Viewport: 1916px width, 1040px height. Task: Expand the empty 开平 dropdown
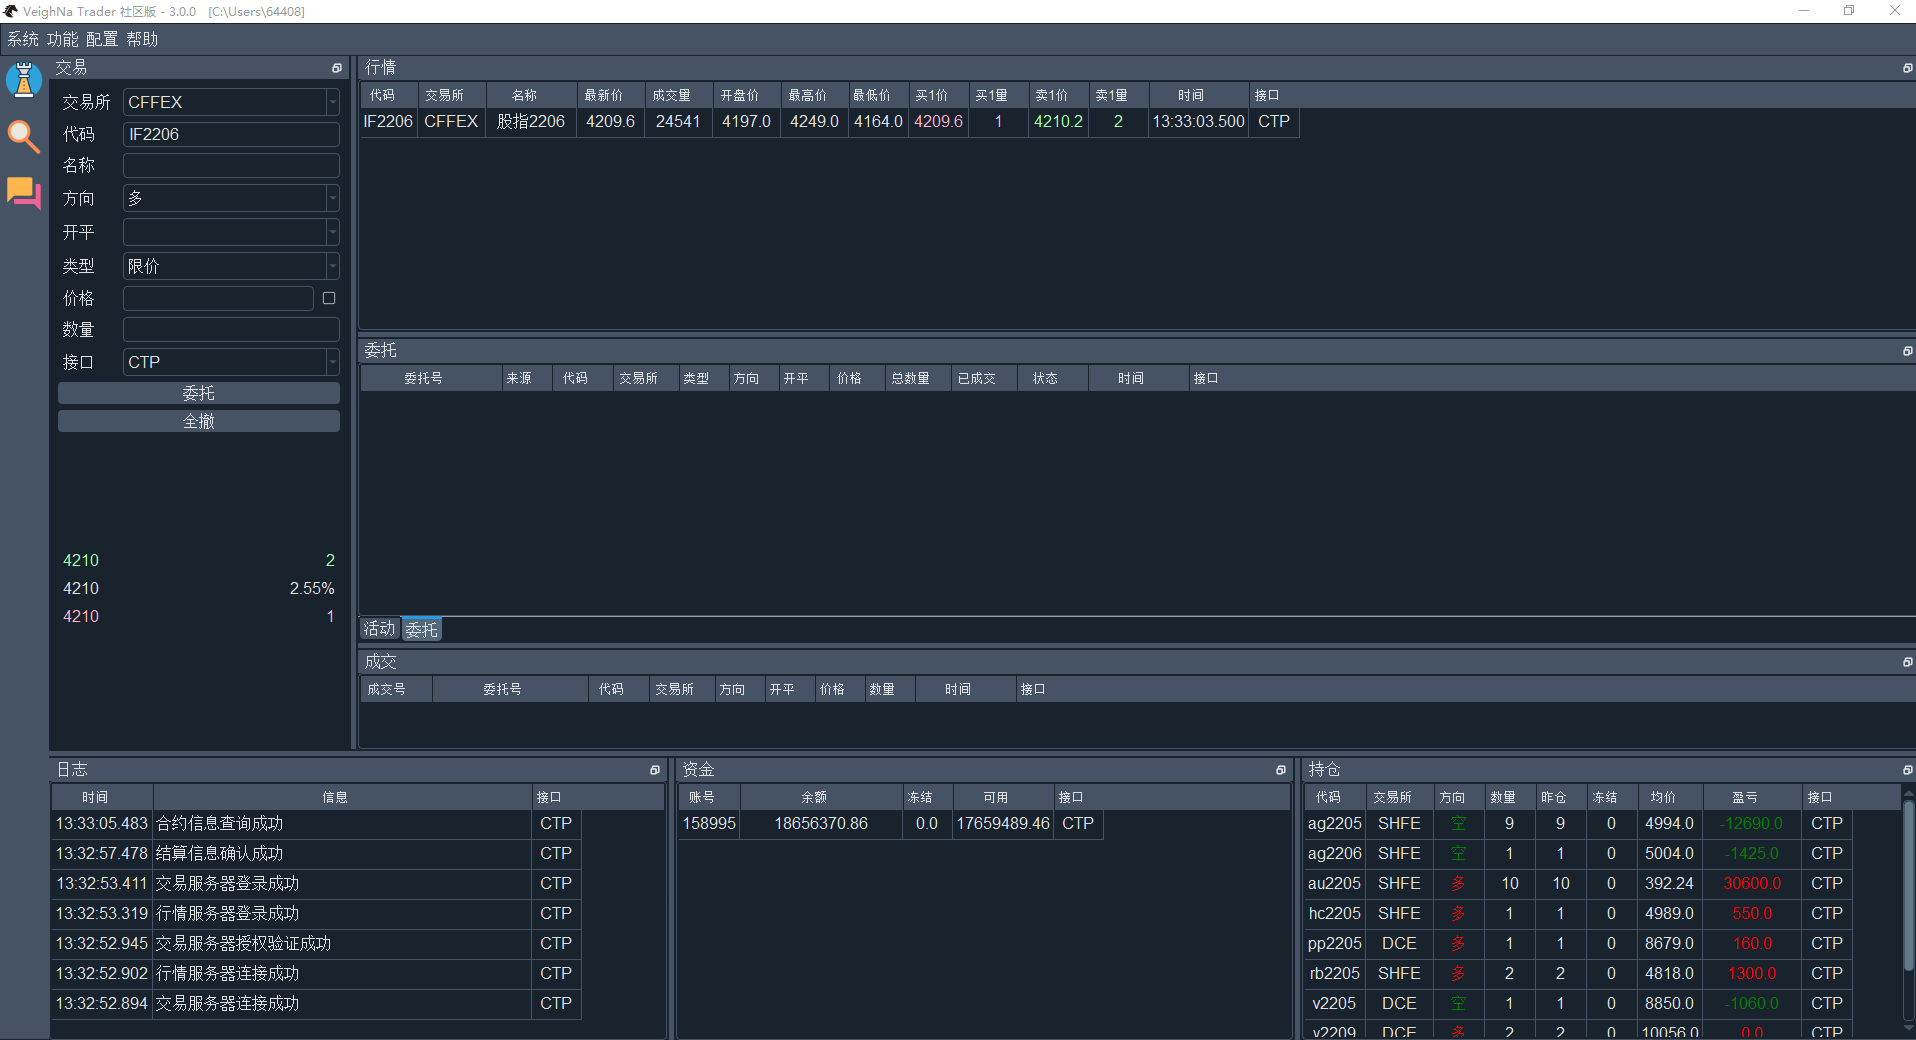pyautogui.click(x=231, y=232)
